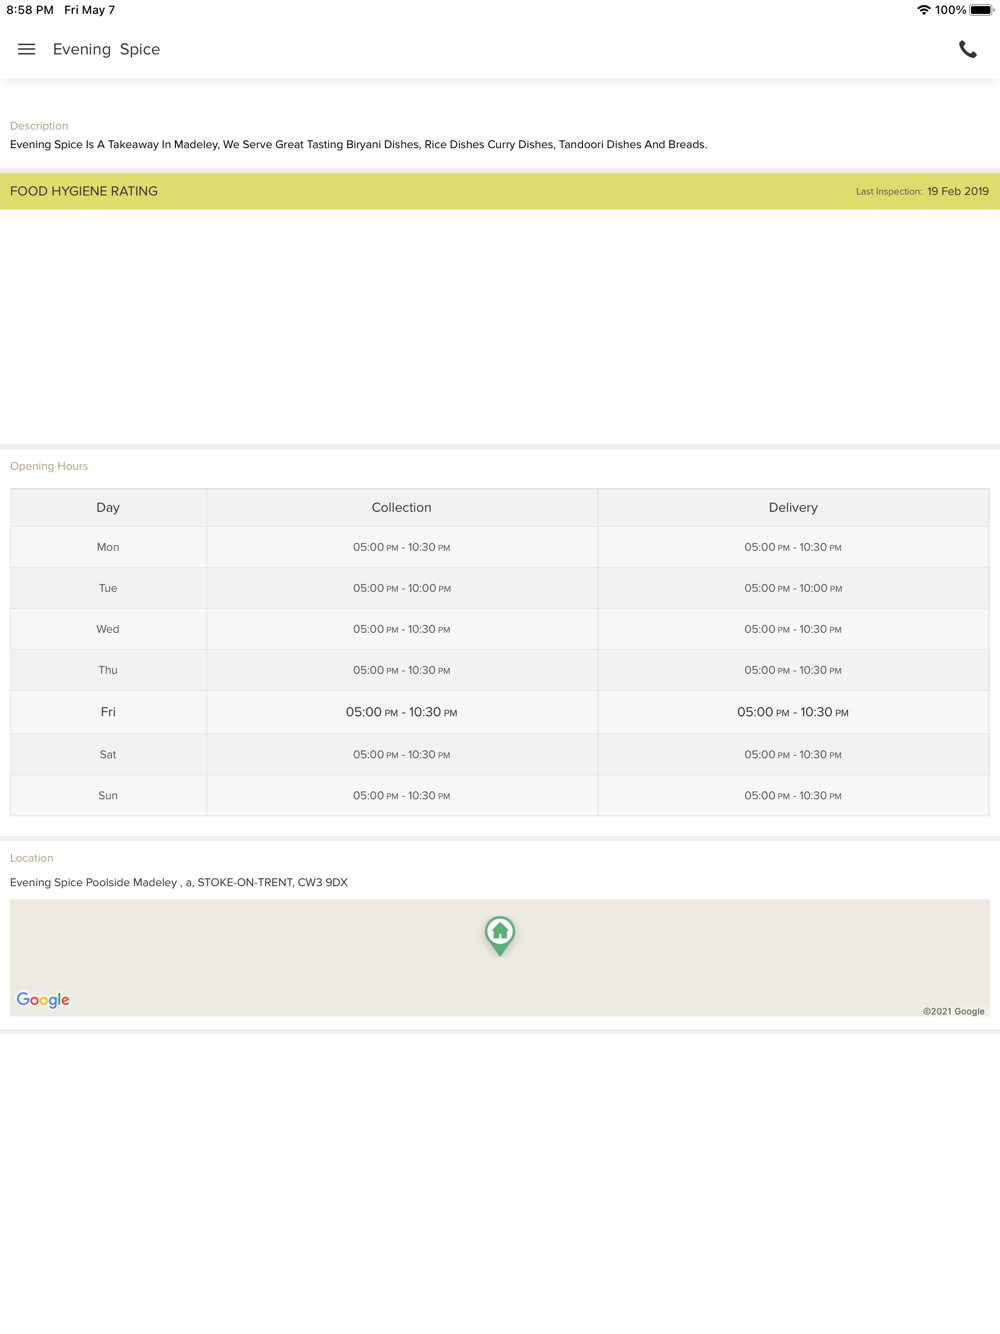Image resolution: width=1000 pixels, height=1334 pixels.
Task: Tap Friday's collection hours
Action: coord(402,712)
